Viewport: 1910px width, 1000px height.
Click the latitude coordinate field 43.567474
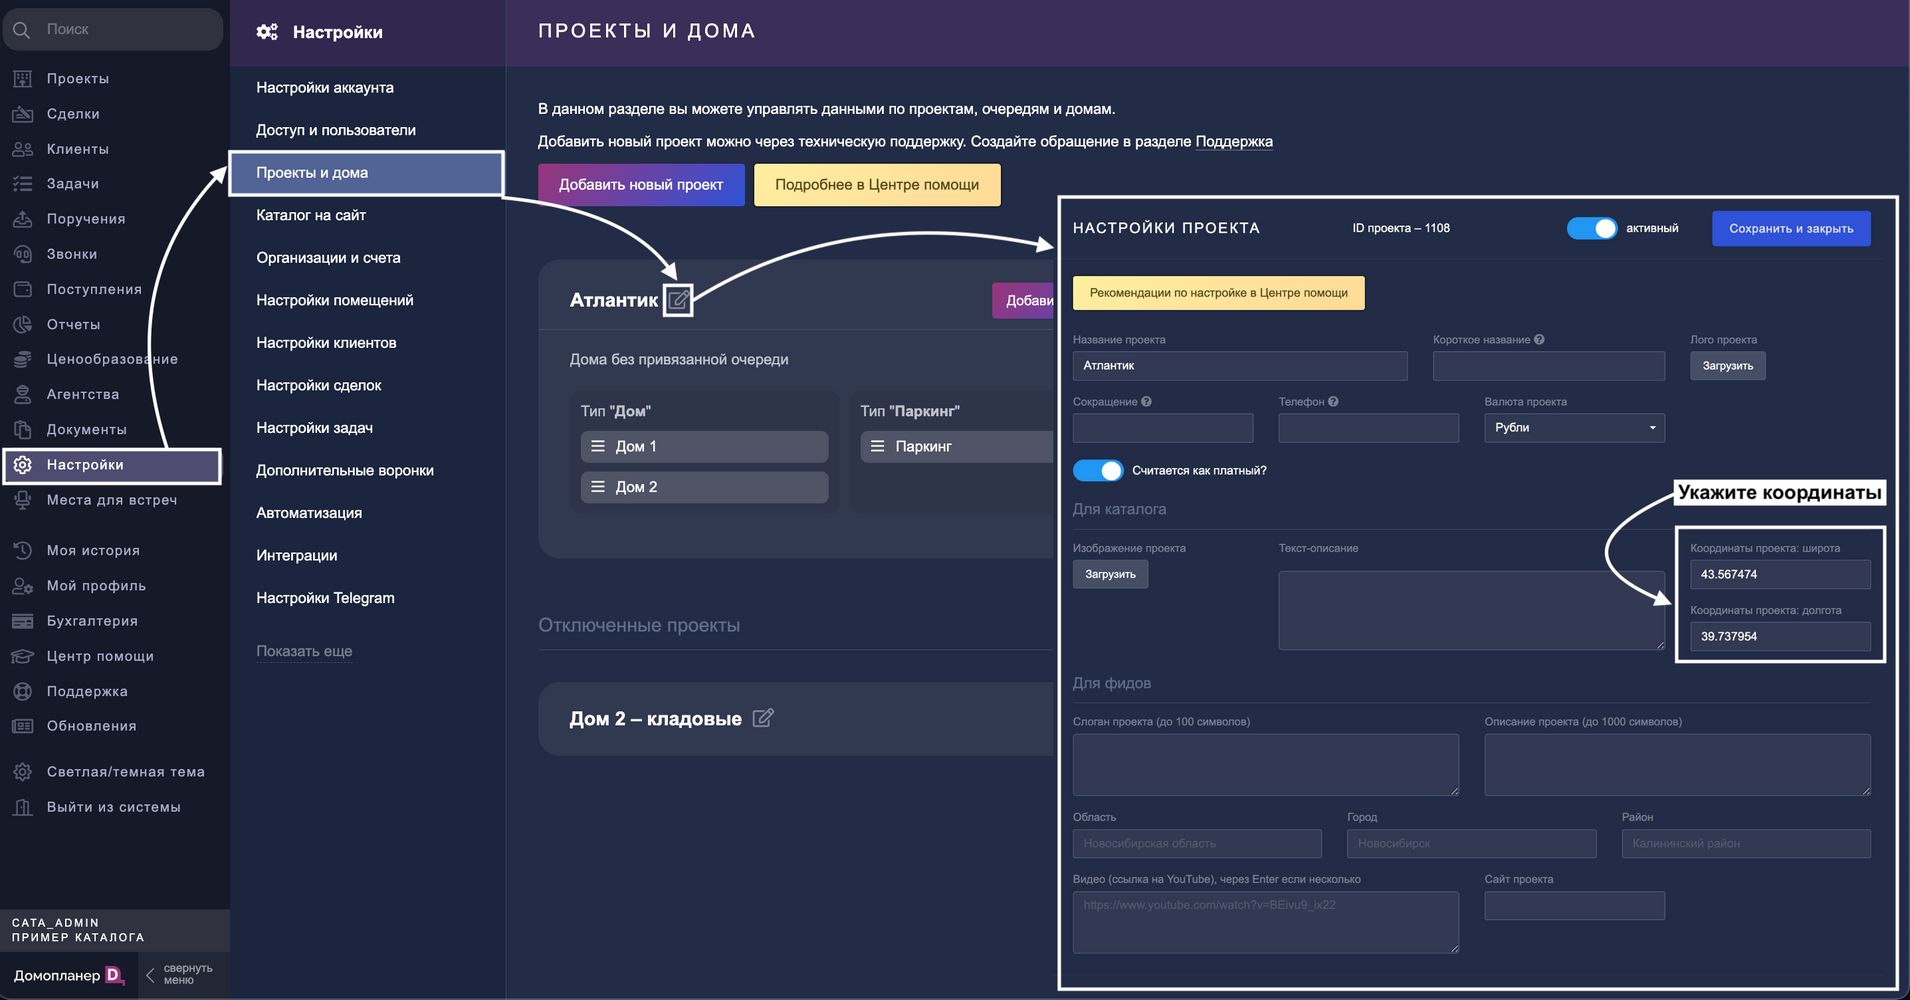coord(1779,575)
